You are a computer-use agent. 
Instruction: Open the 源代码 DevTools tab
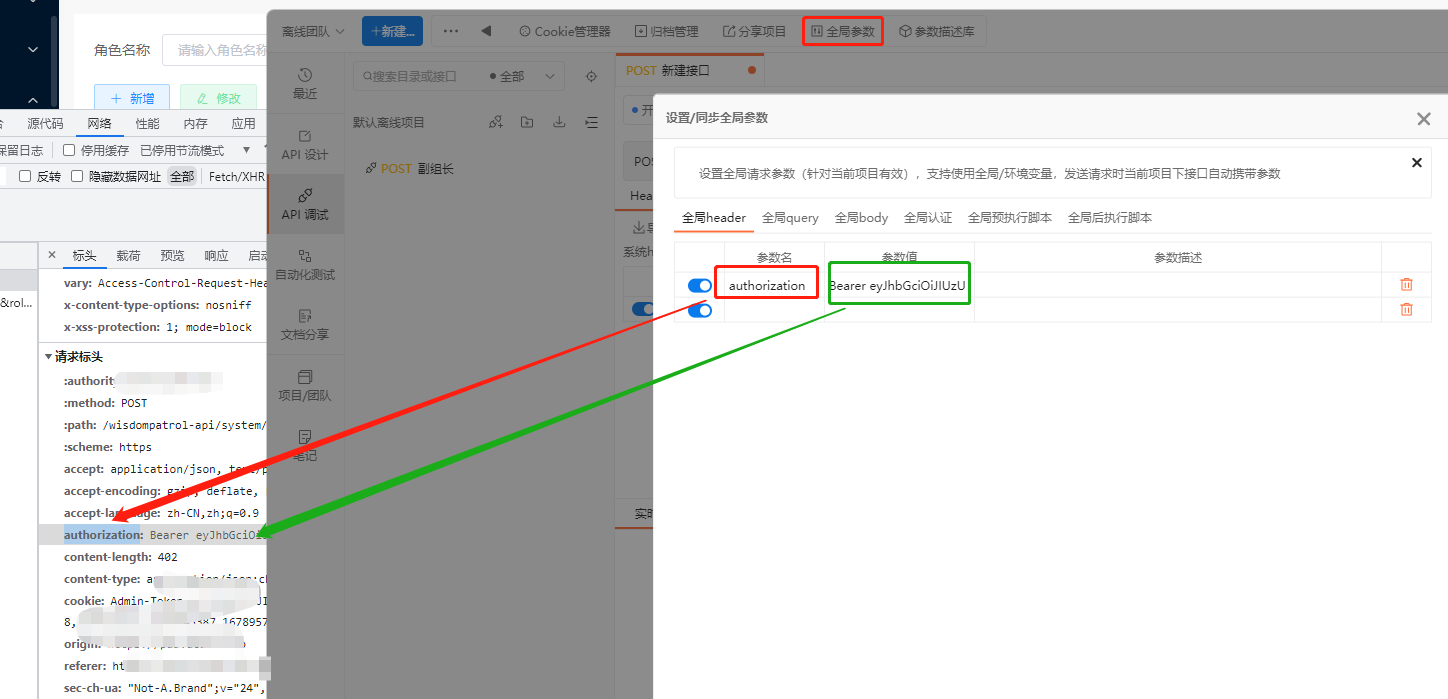(x=45, y=124)
